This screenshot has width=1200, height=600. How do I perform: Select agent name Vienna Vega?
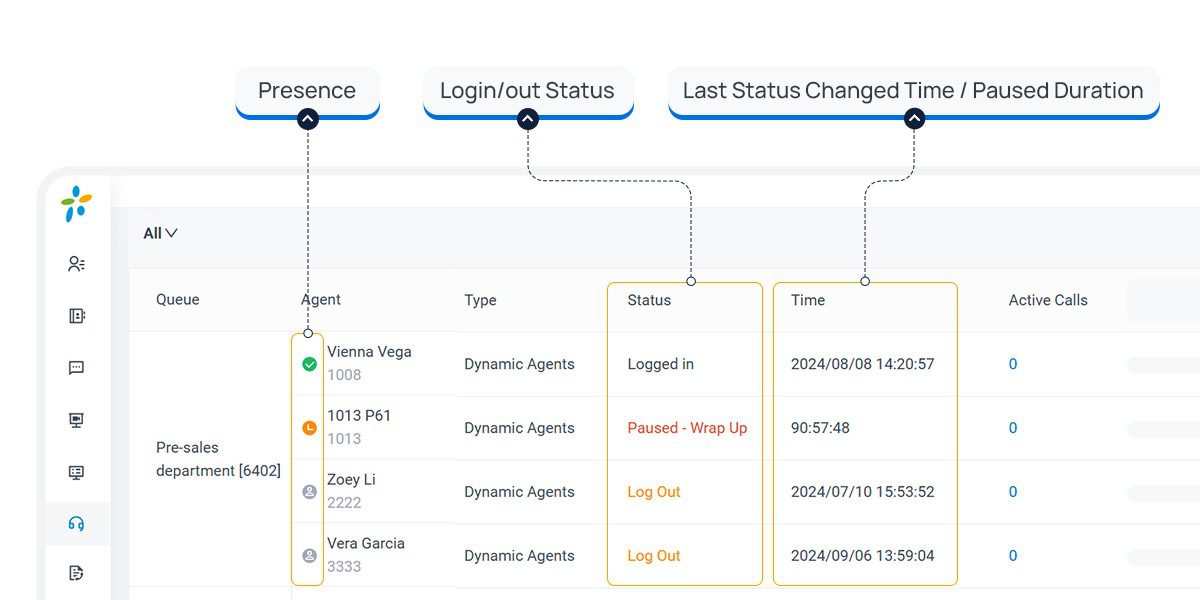tap(369, 352)
